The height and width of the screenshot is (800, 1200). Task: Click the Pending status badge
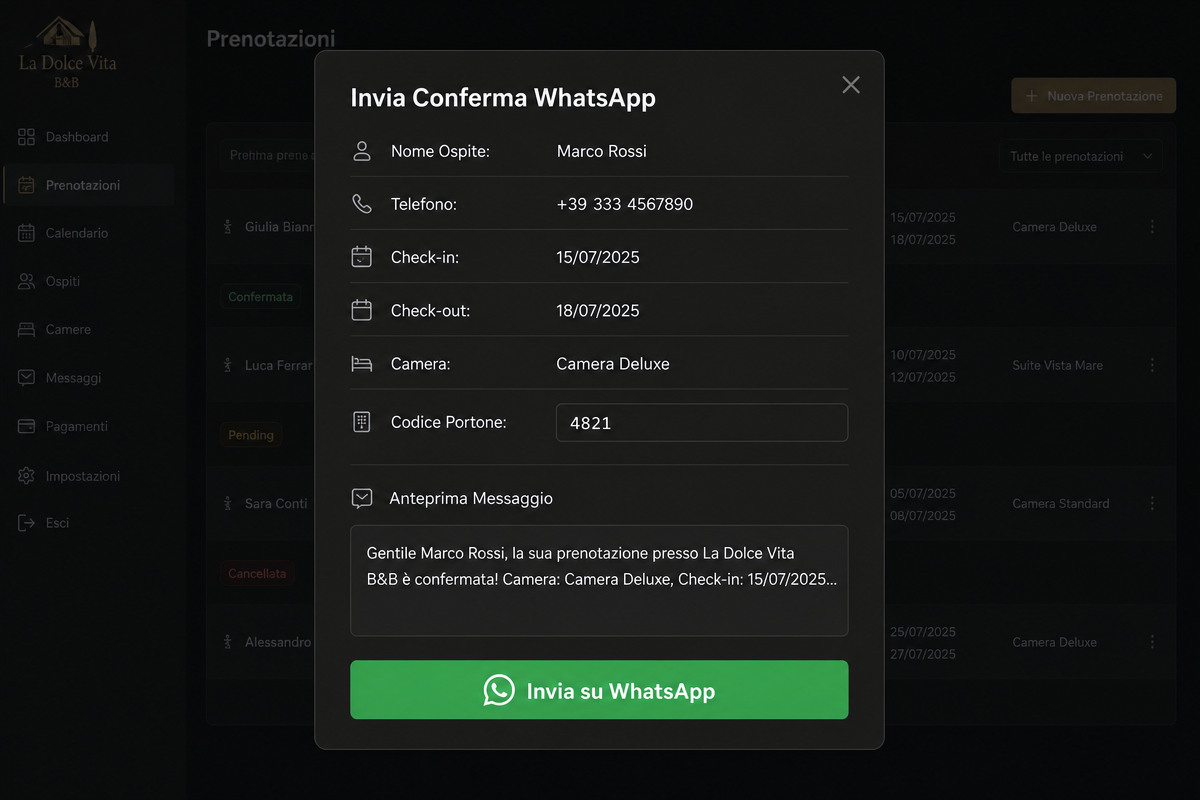pos(251,435)
